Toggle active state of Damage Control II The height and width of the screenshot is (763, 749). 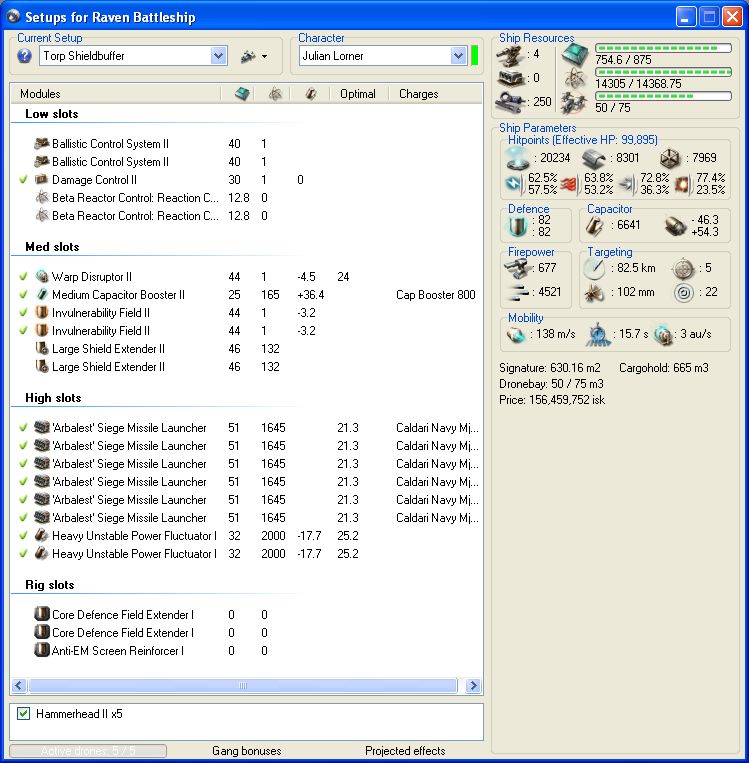coord(23,180)
